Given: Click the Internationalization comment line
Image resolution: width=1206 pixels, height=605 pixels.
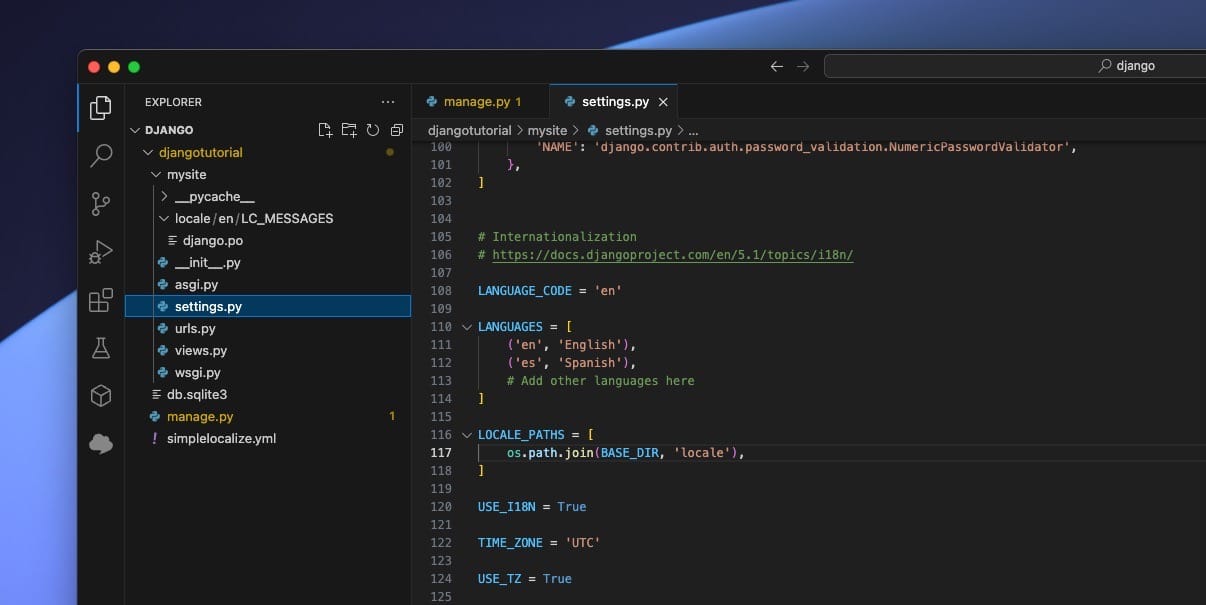Looking at the screenshot, I should [x=557, y=237].
